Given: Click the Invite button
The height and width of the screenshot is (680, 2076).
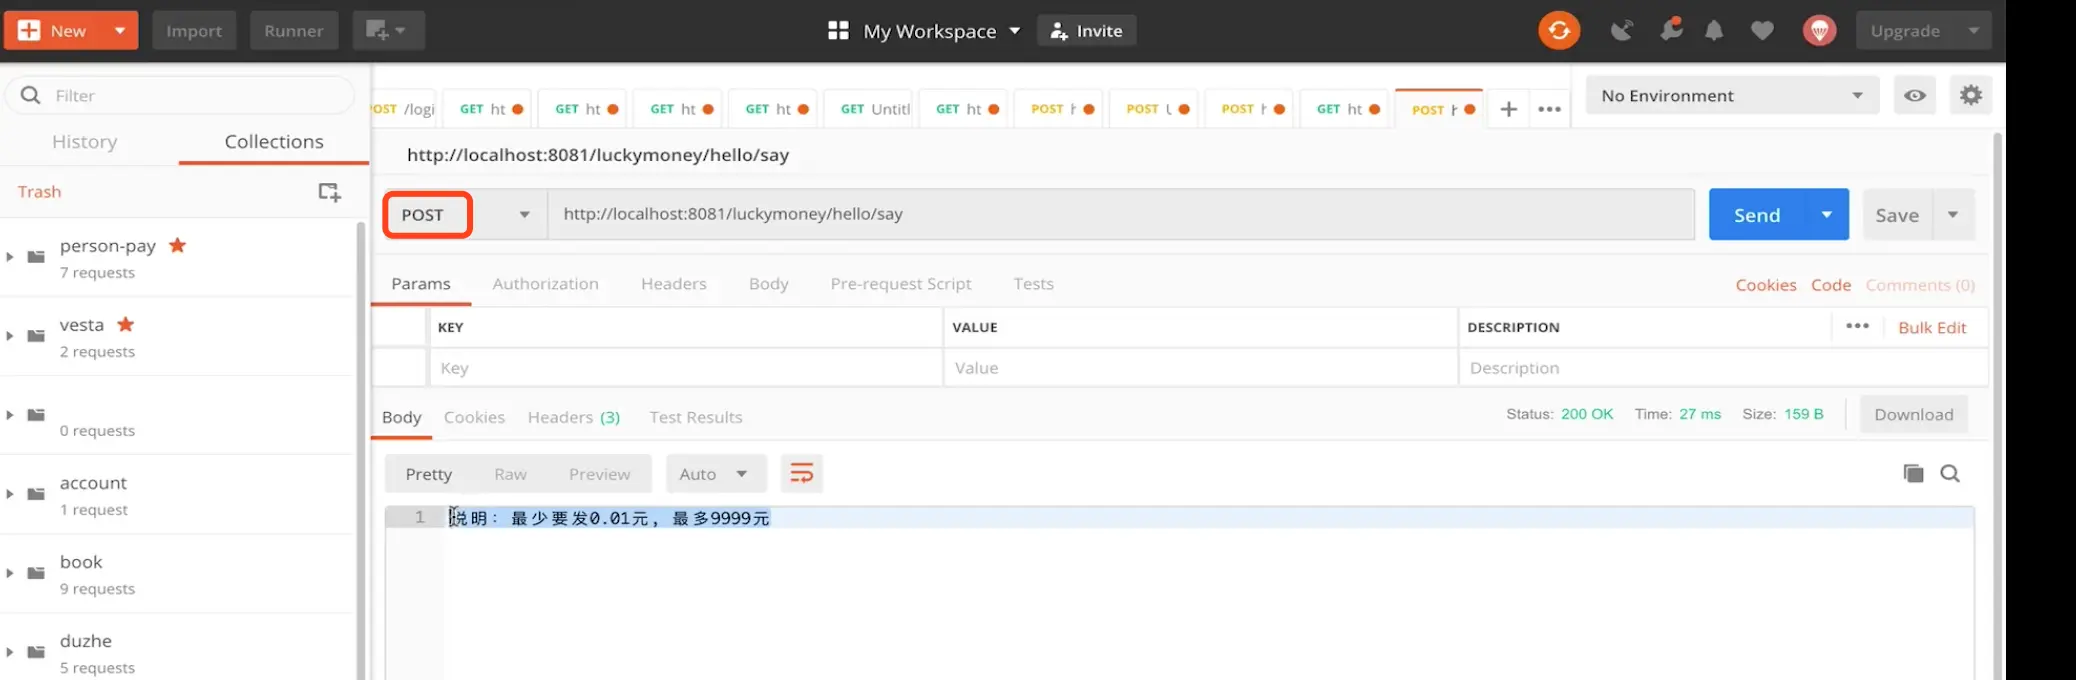Looking at the screenshot, I should (1086, 31).
